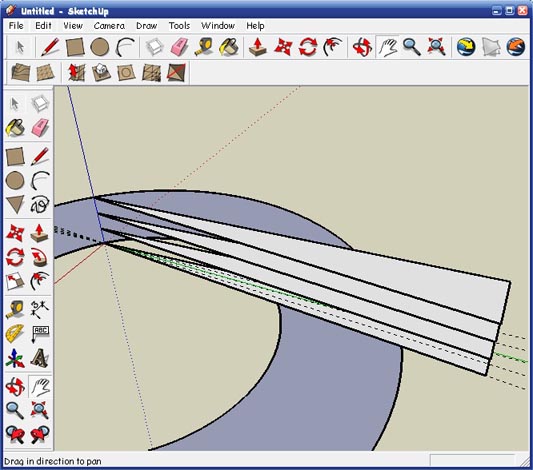
Task: Select the Flip Edge sandbox tool
Action: pos(176,72)
